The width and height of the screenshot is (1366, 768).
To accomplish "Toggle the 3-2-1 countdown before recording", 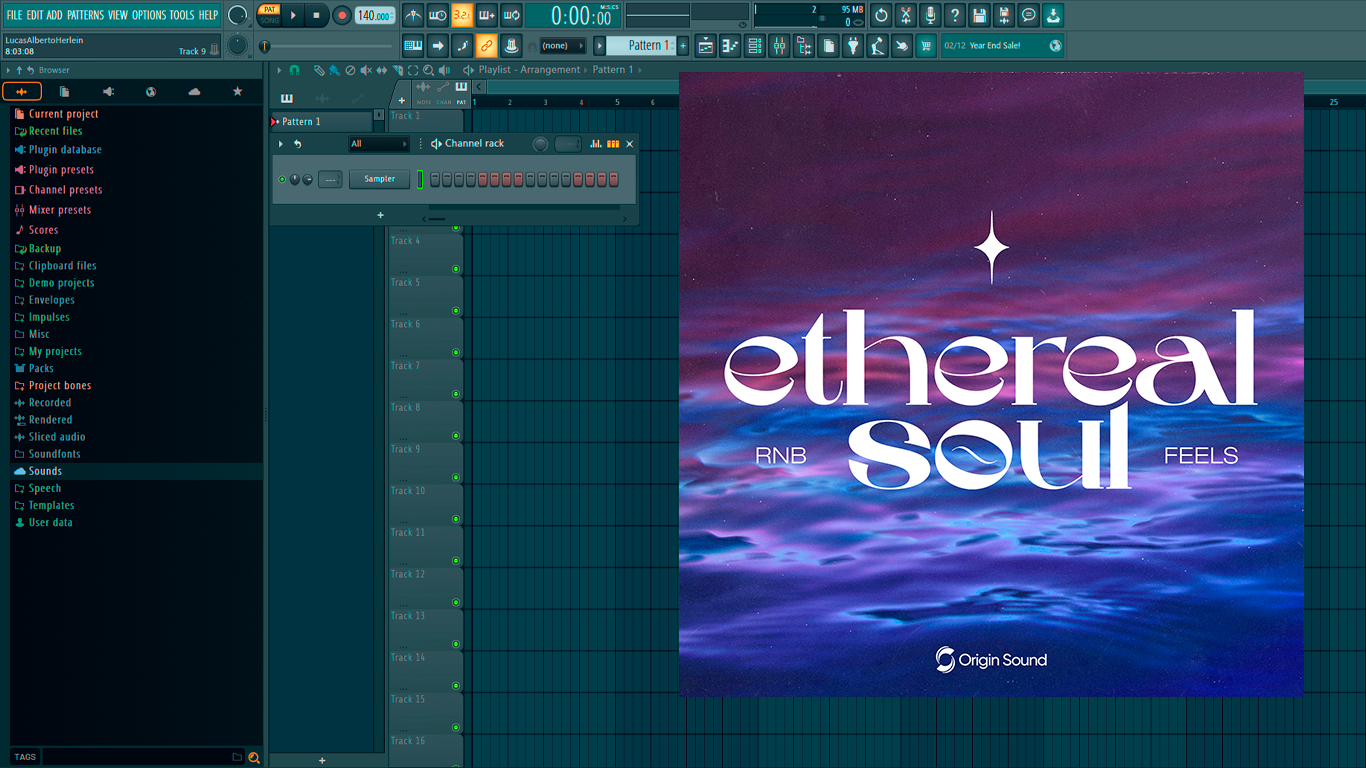I will [462, 15].
